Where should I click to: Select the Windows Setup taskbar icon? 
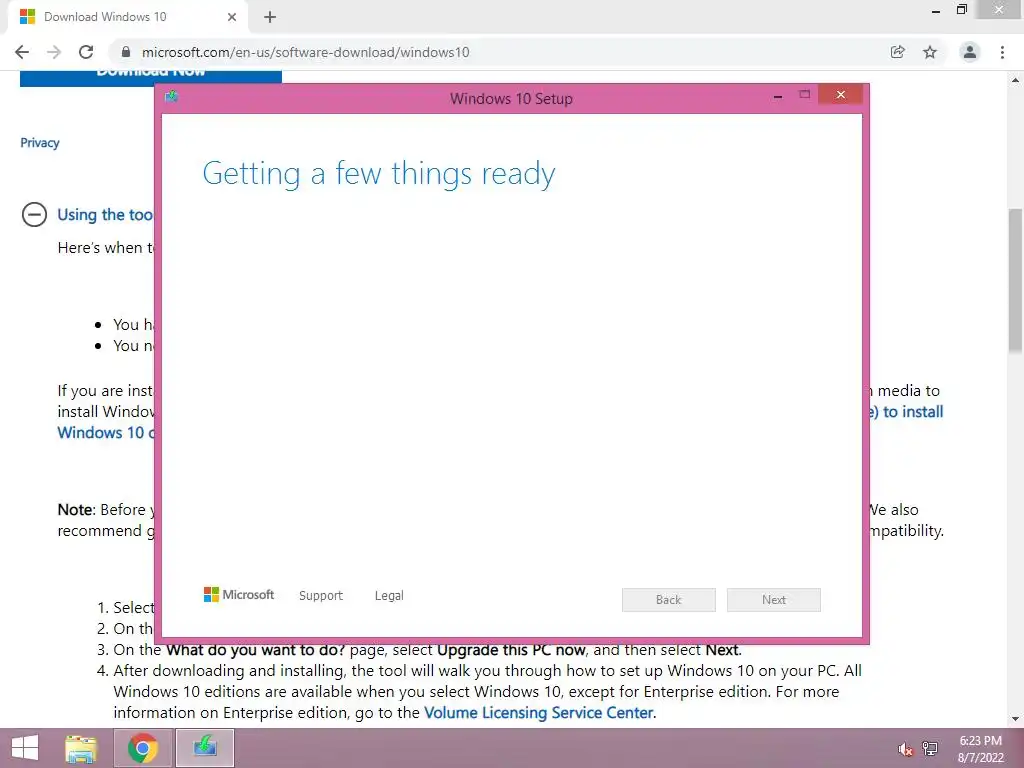point(205,748)
